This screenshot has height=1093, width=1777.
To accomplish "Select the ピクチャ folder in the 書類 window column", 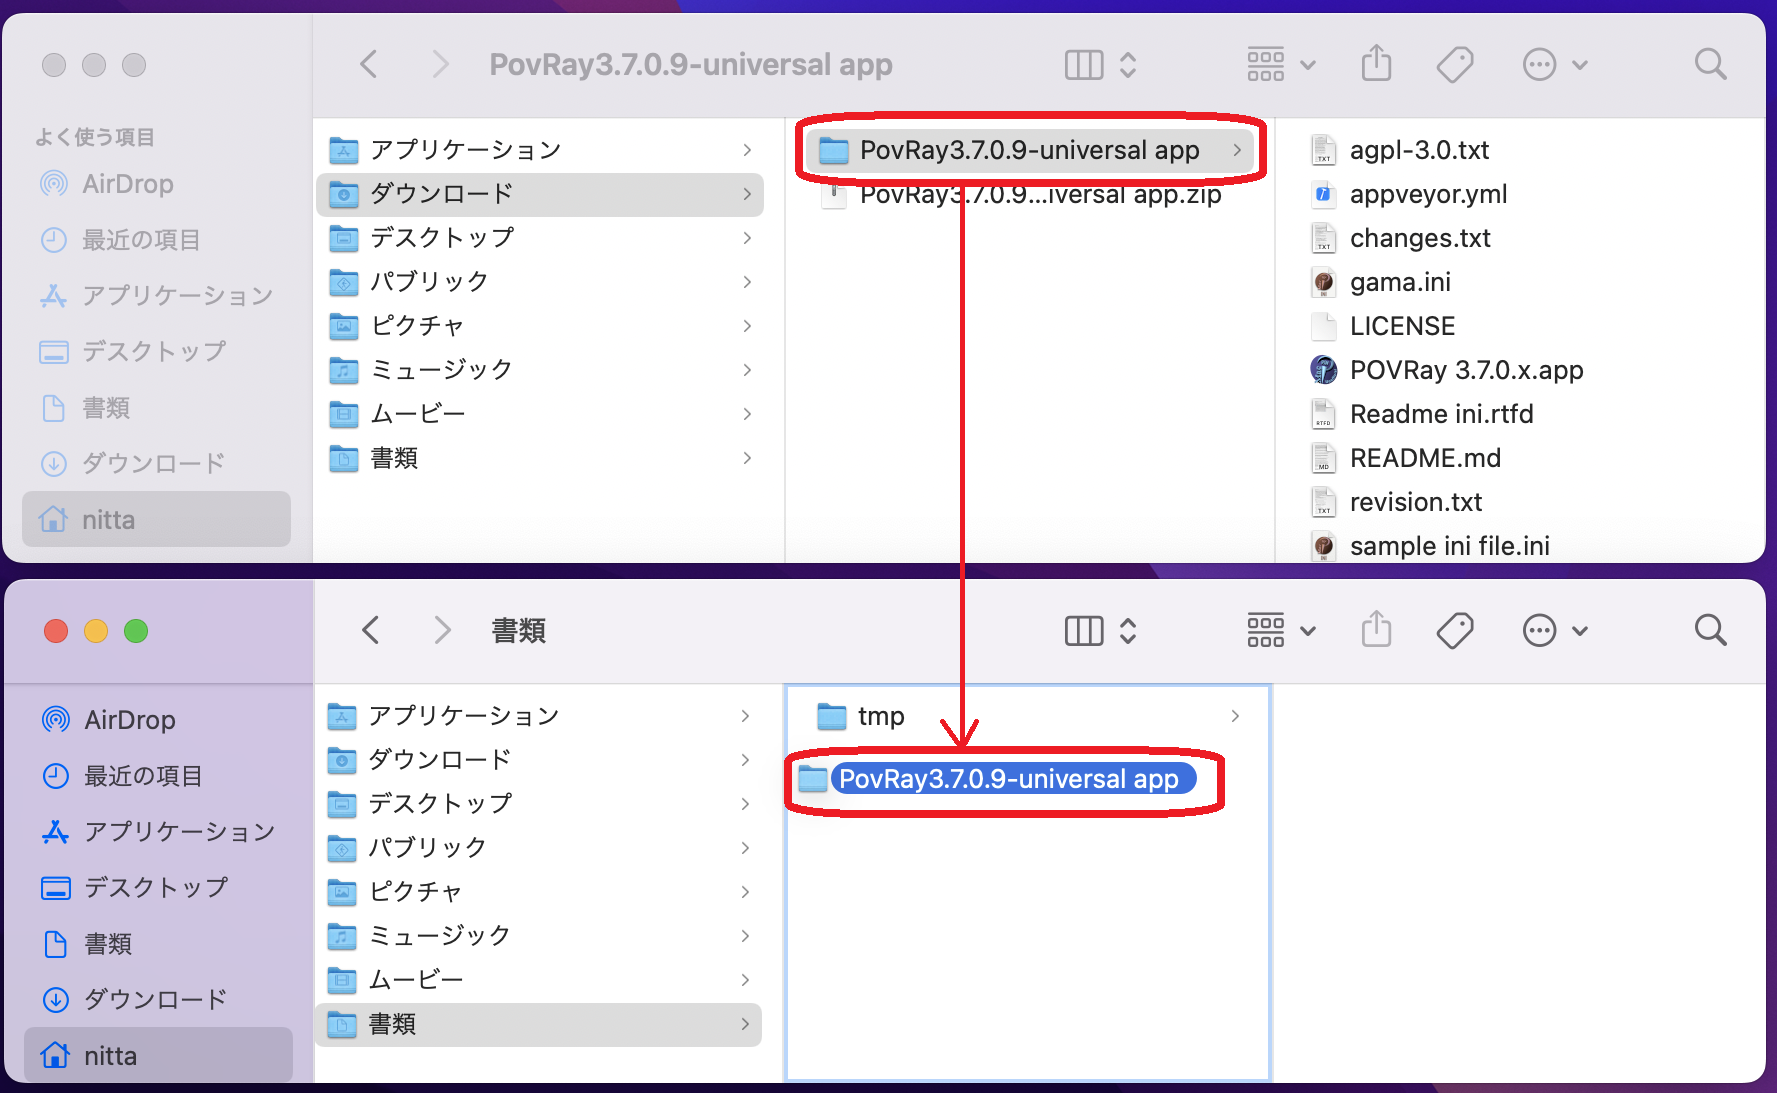I will tap(415, 892).
